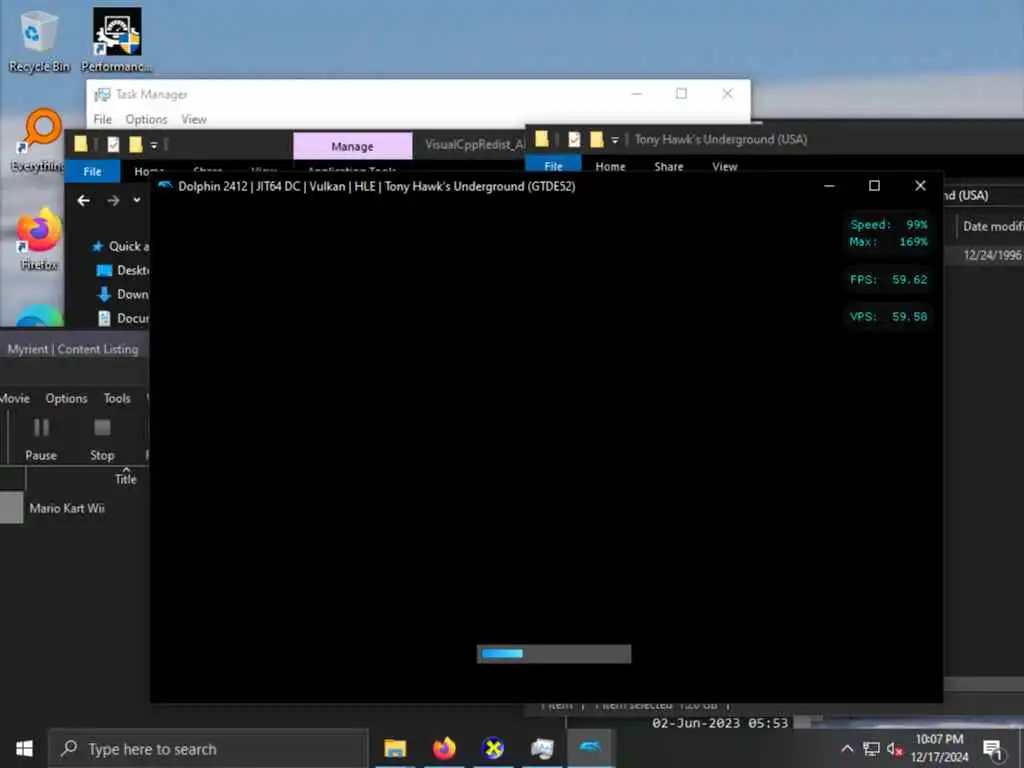Open Desktop folder in Explorer navigation pane
Image resolution: width=1024 pixels, height=768 pixels.
coord(123,270)
